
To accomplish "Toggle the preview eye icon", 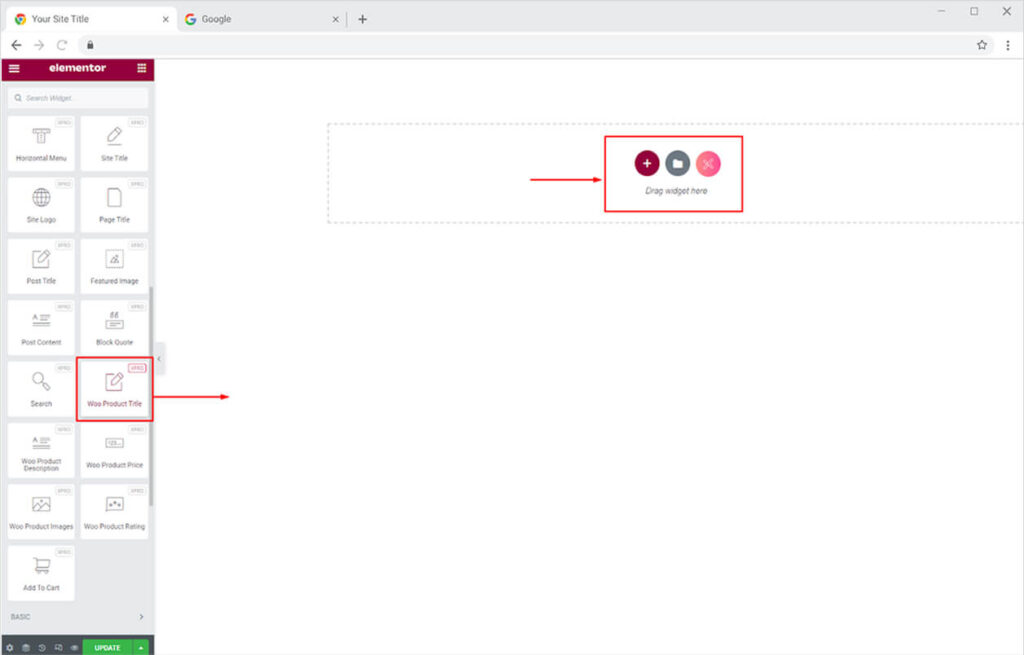I will pos(74,647).
